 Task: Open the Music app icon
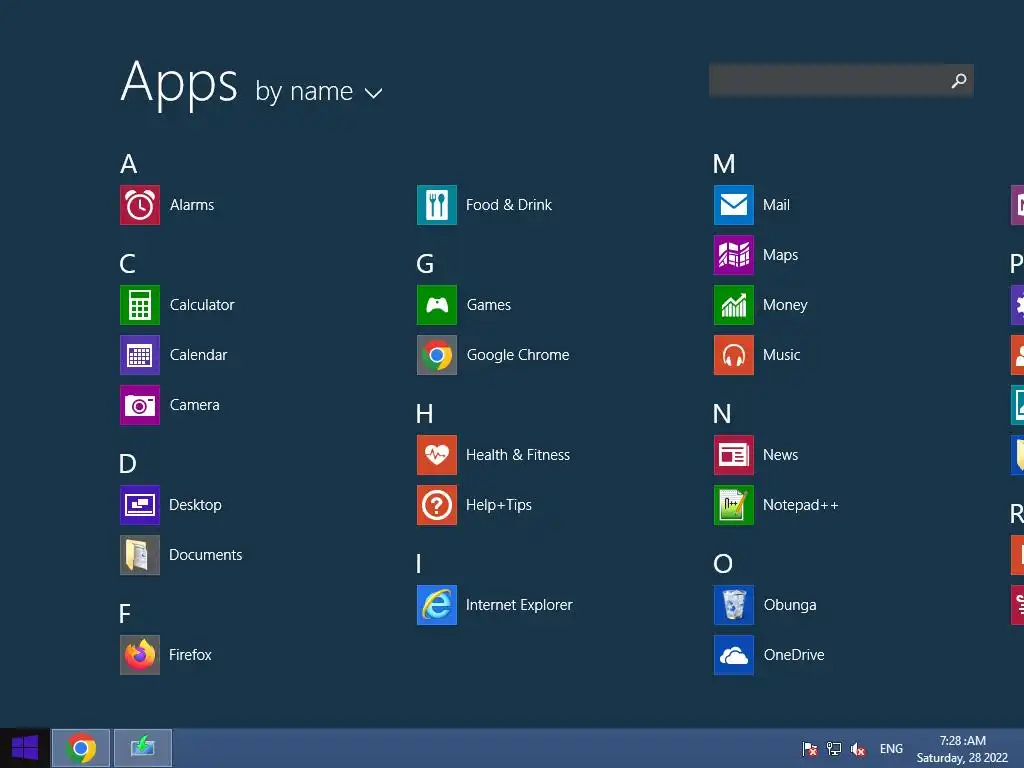coord(734,355)
